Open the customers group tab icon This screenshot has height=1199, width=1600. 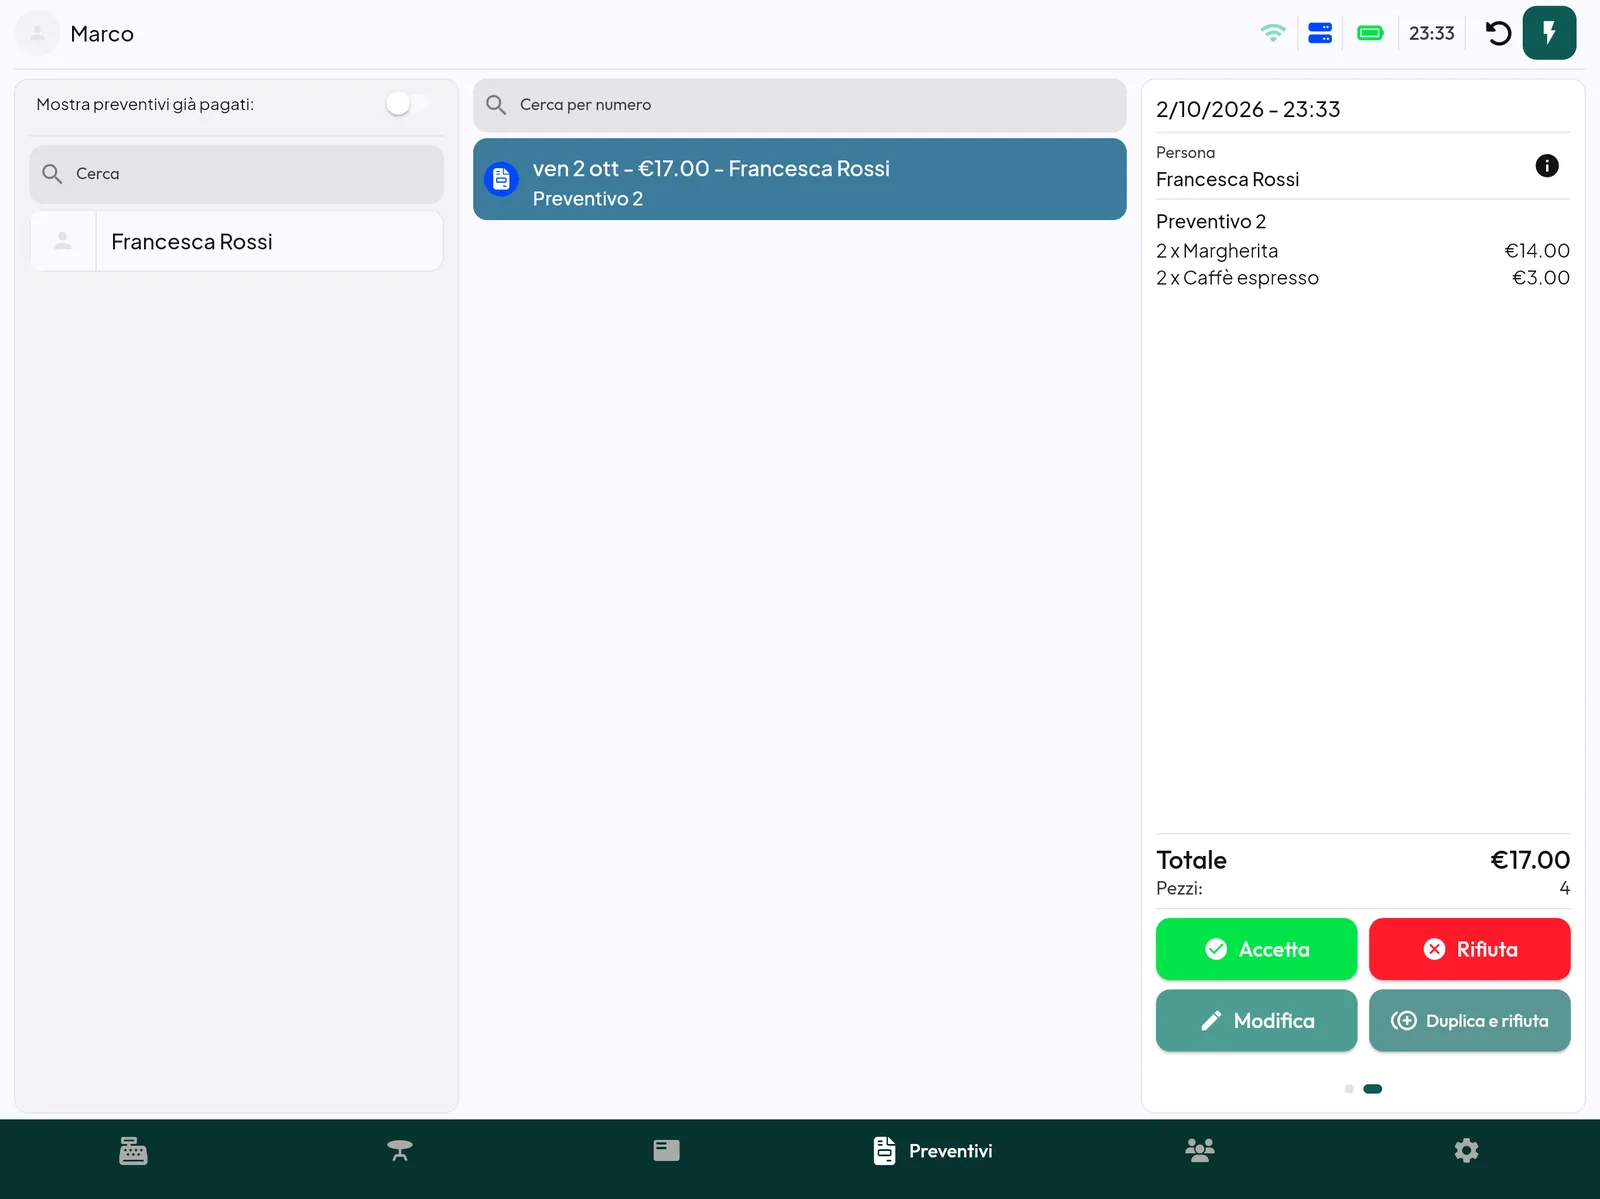[x=1200, y=1151]
